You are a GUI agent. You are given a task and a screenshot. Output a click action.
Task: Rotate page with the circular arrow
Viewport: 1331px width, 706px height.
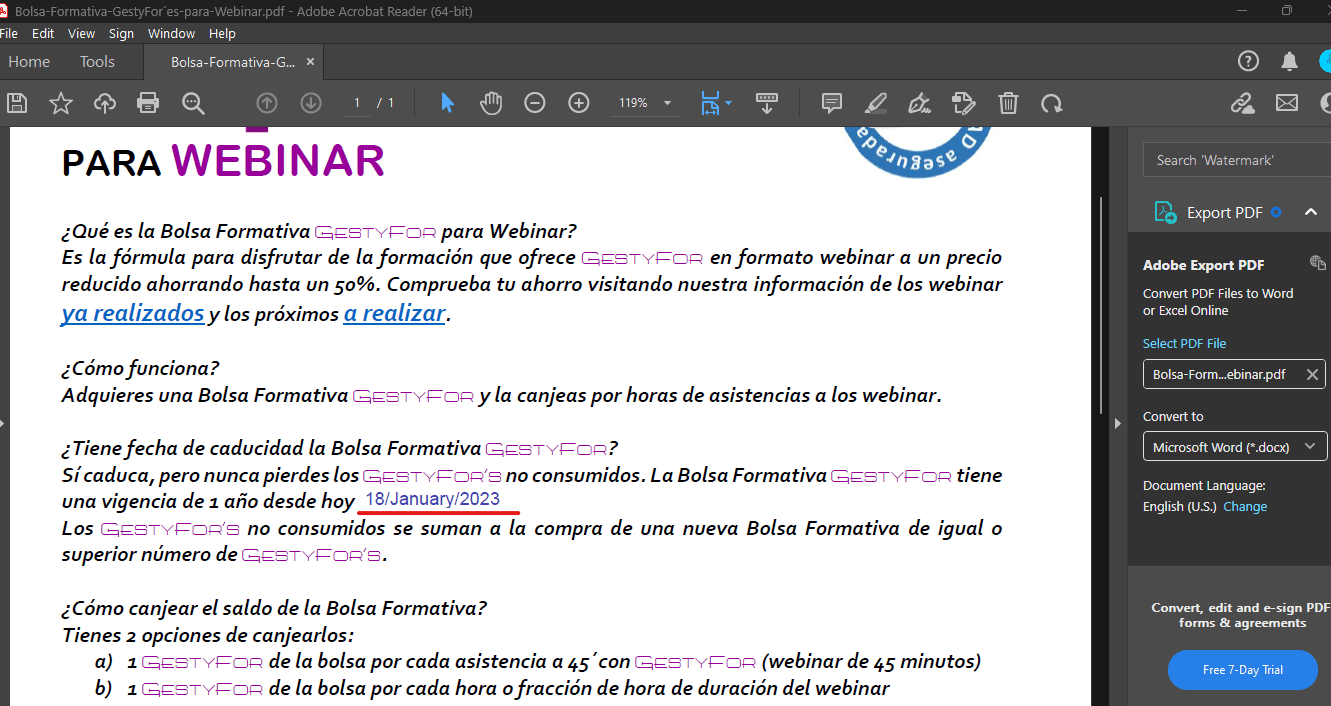click(1051, 103)
